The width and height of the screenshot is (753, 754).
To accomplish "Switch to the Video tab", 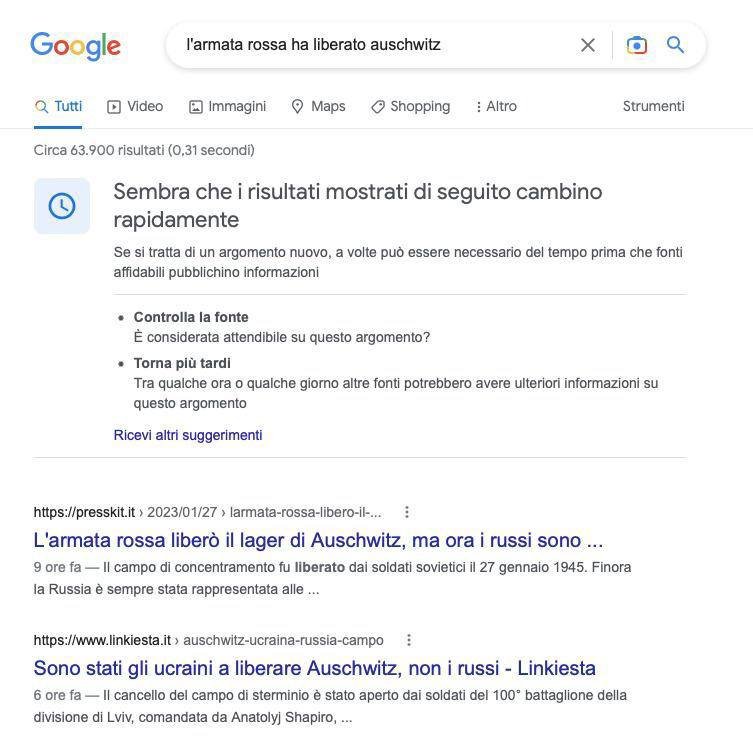I will point(135,106).
